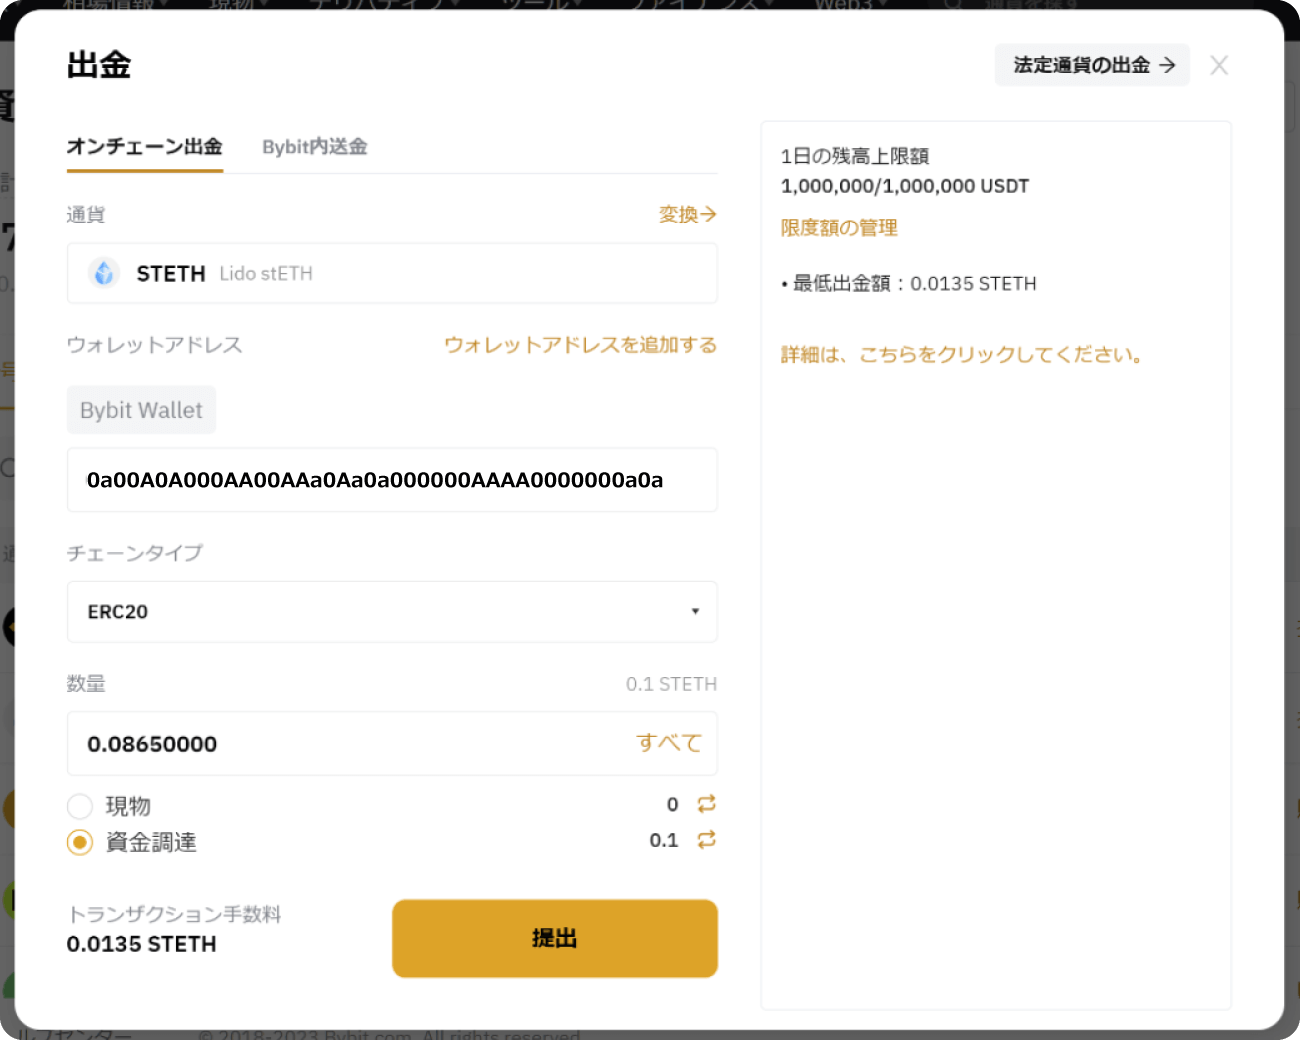The width and height of the screenshot is (1300, 1040).
Task: Click the swap icon beside 現物 balance
Action: 706,804
